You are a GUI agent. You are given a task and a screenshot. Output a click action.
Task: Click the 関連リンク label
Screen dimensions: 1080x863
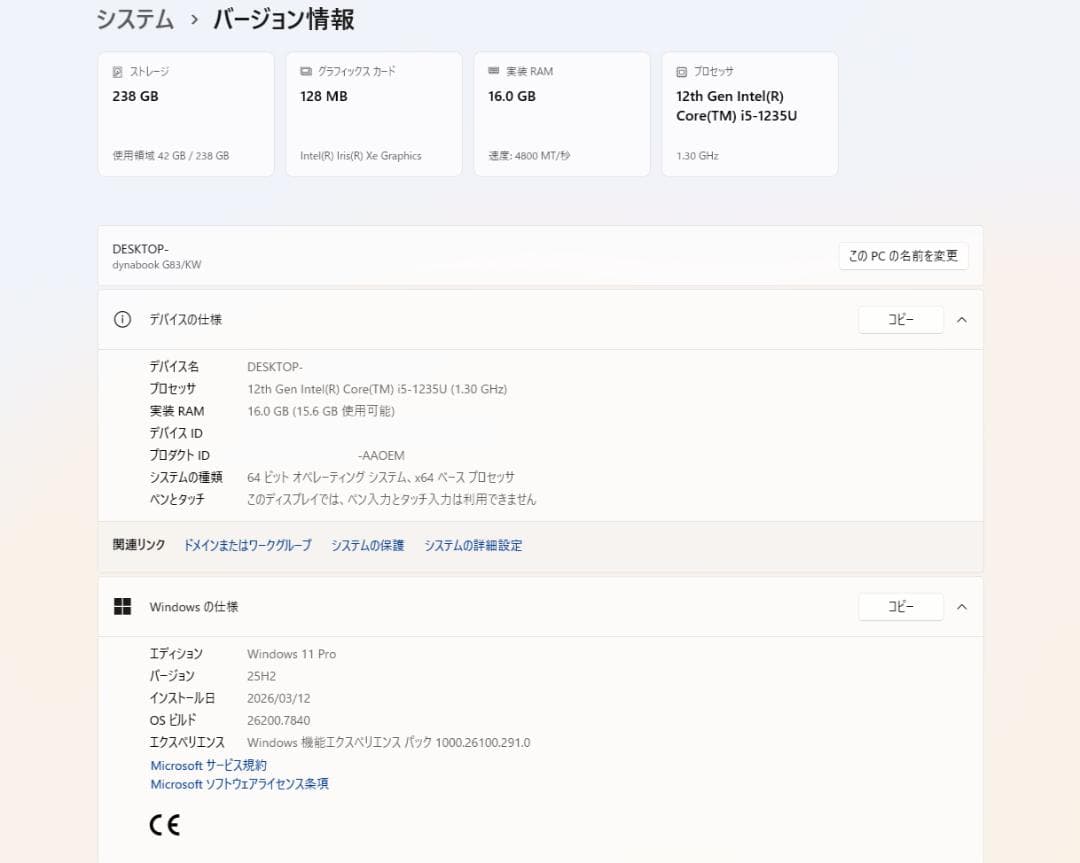click(x=139, y=545)
